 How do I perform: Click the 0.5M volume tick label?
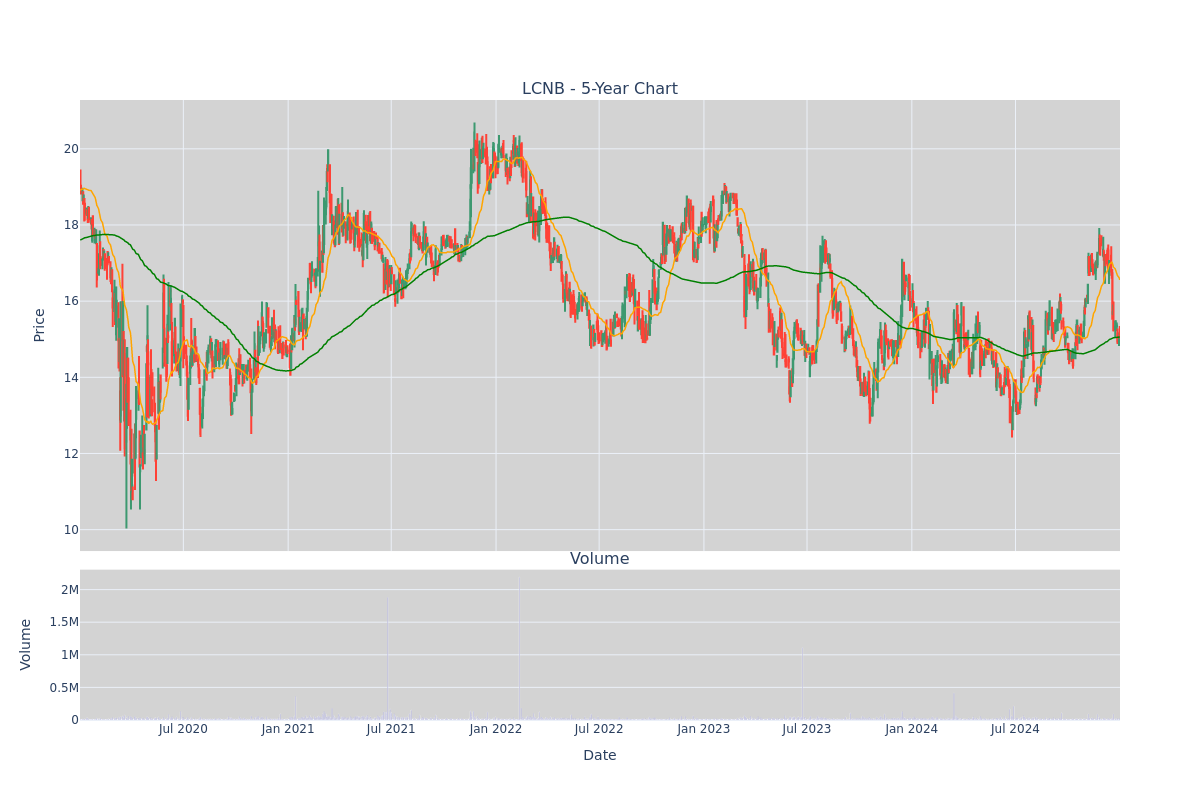coord(63,688)
